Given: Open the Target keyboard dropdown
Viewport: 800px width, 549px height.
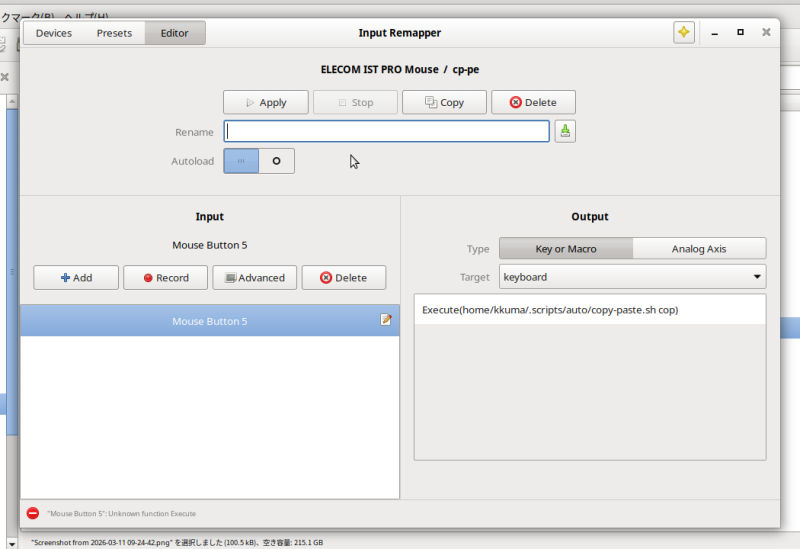Looking at the screenshot, I should pos(632,276).
